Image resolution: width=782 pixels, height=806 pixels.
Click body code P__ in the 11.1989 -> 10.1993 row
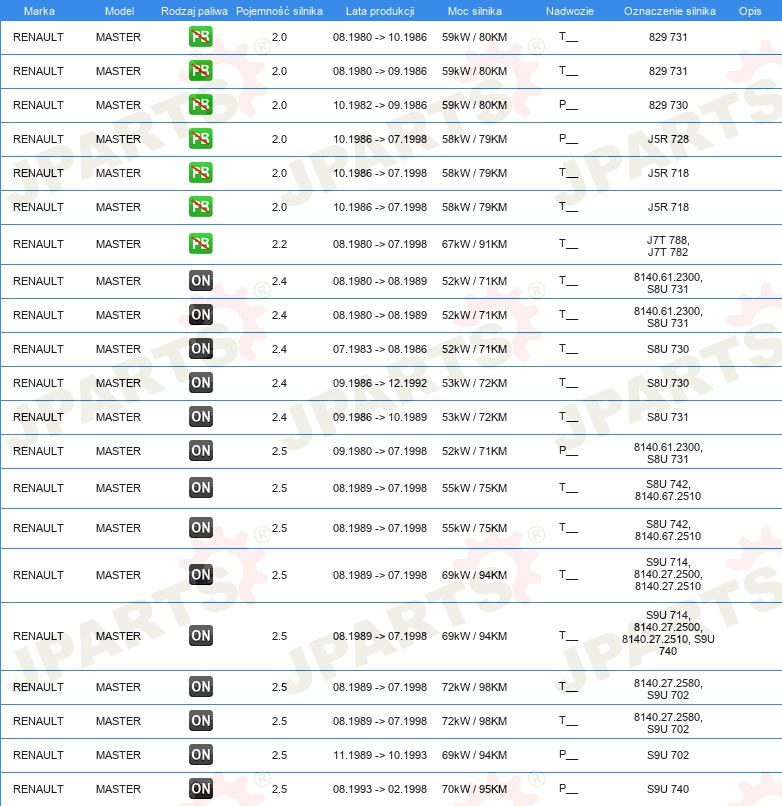(x=568, y=755)
